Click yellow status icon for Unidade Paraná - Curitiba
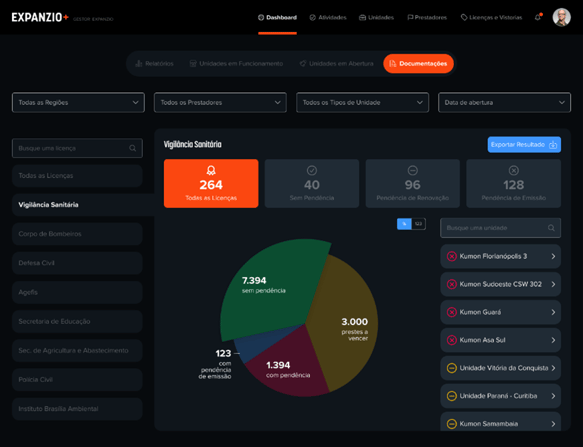The image size is (583, 447). click(x=451, y=396)
